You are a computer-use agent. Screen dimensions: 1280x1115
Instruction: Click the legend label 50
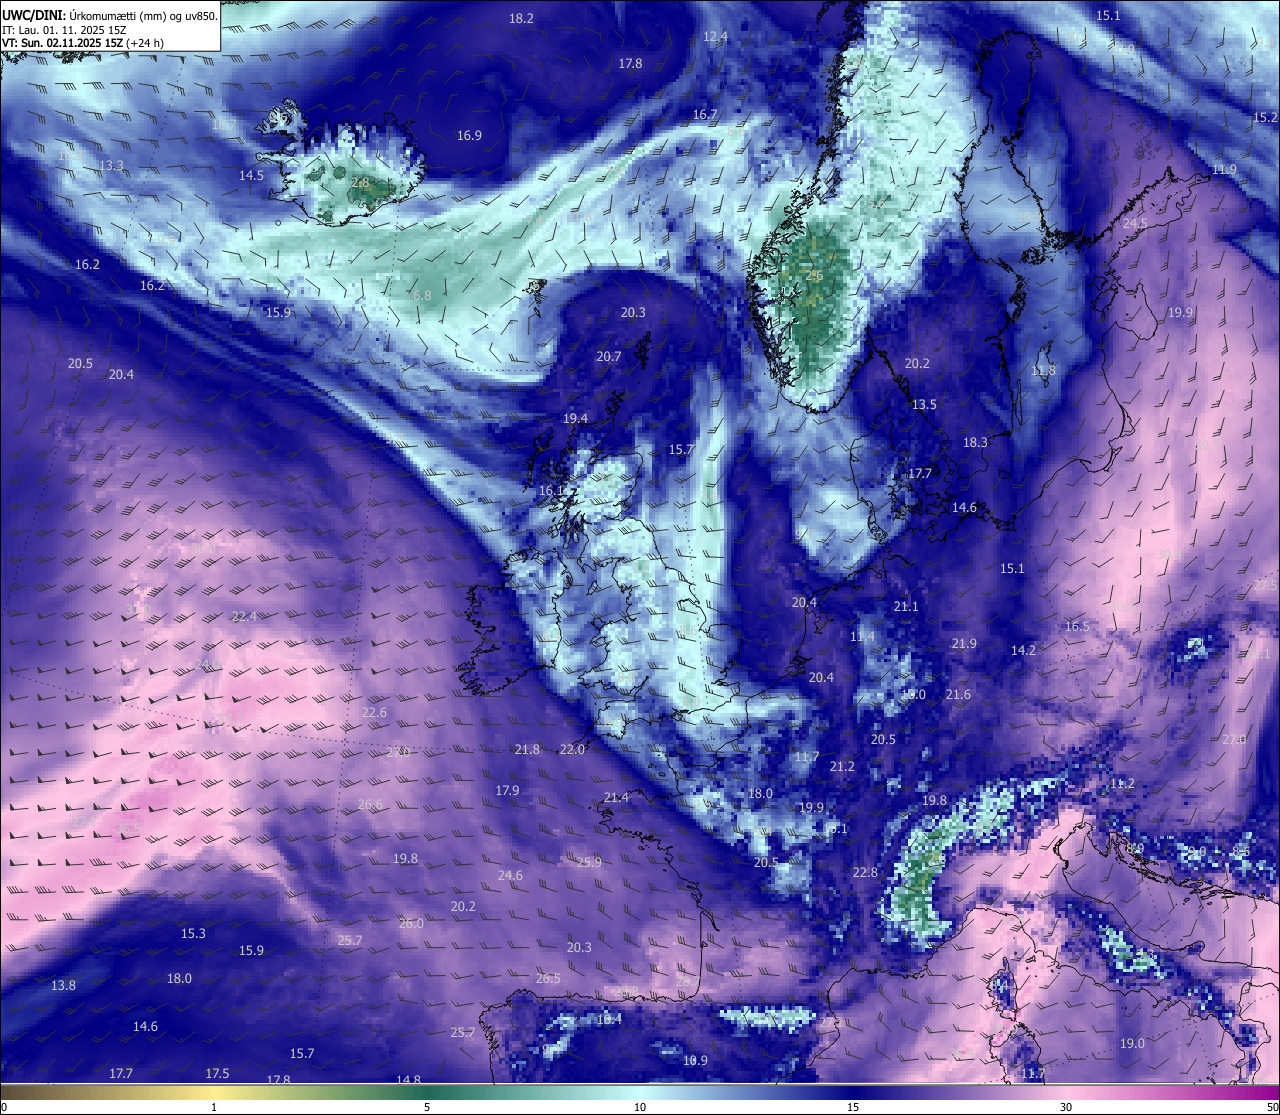point(1272,1107)
